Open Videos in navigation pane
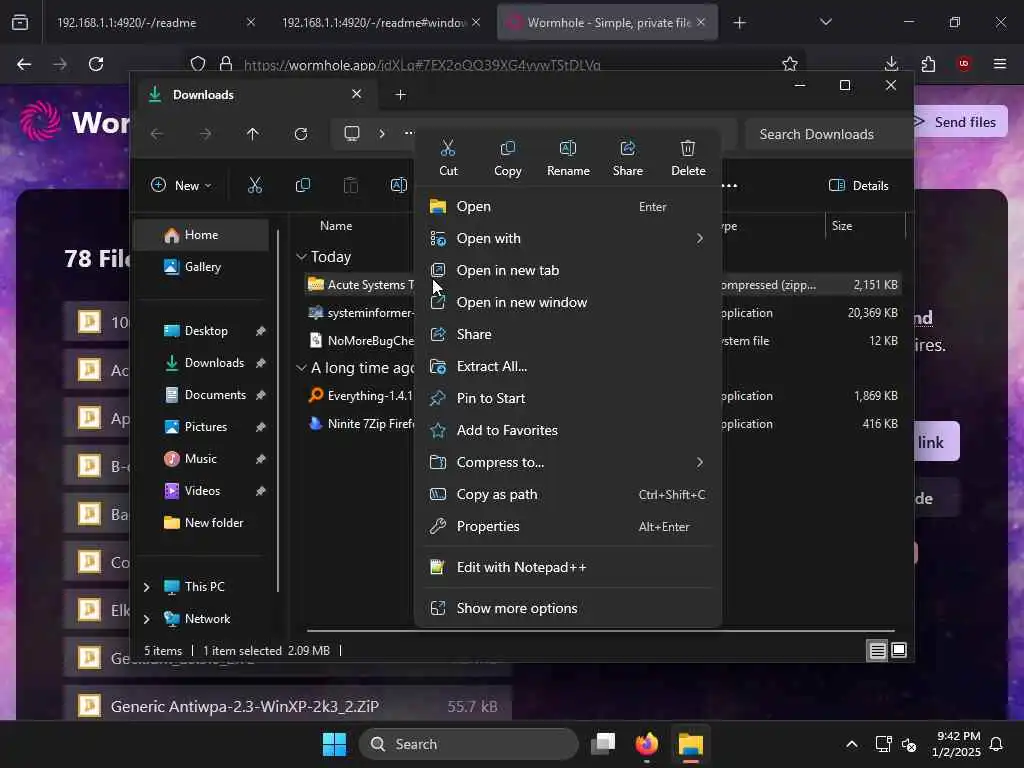 tap(201, 491)
